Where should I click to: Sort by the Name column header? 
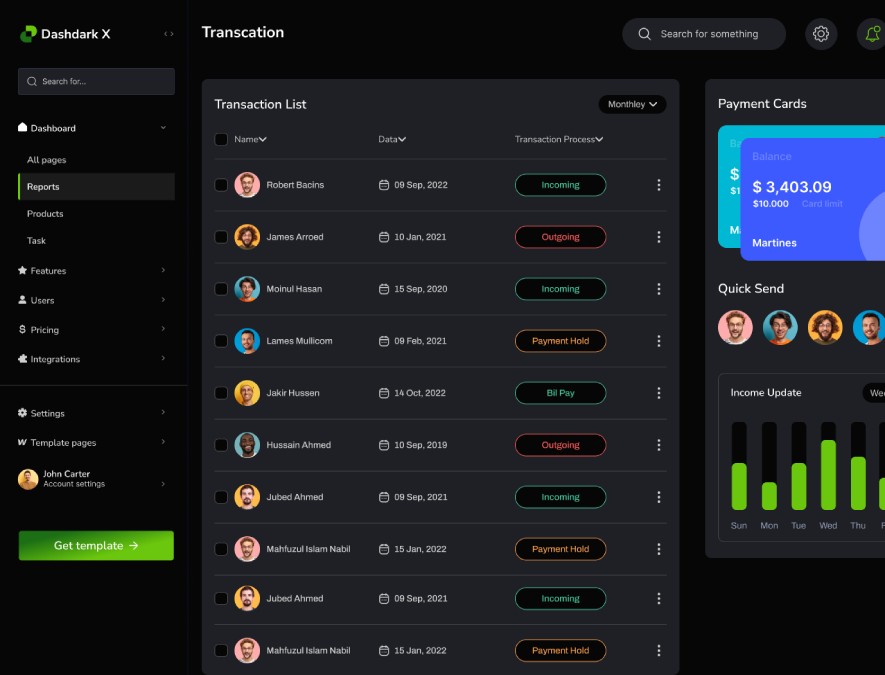click(250, 139)
